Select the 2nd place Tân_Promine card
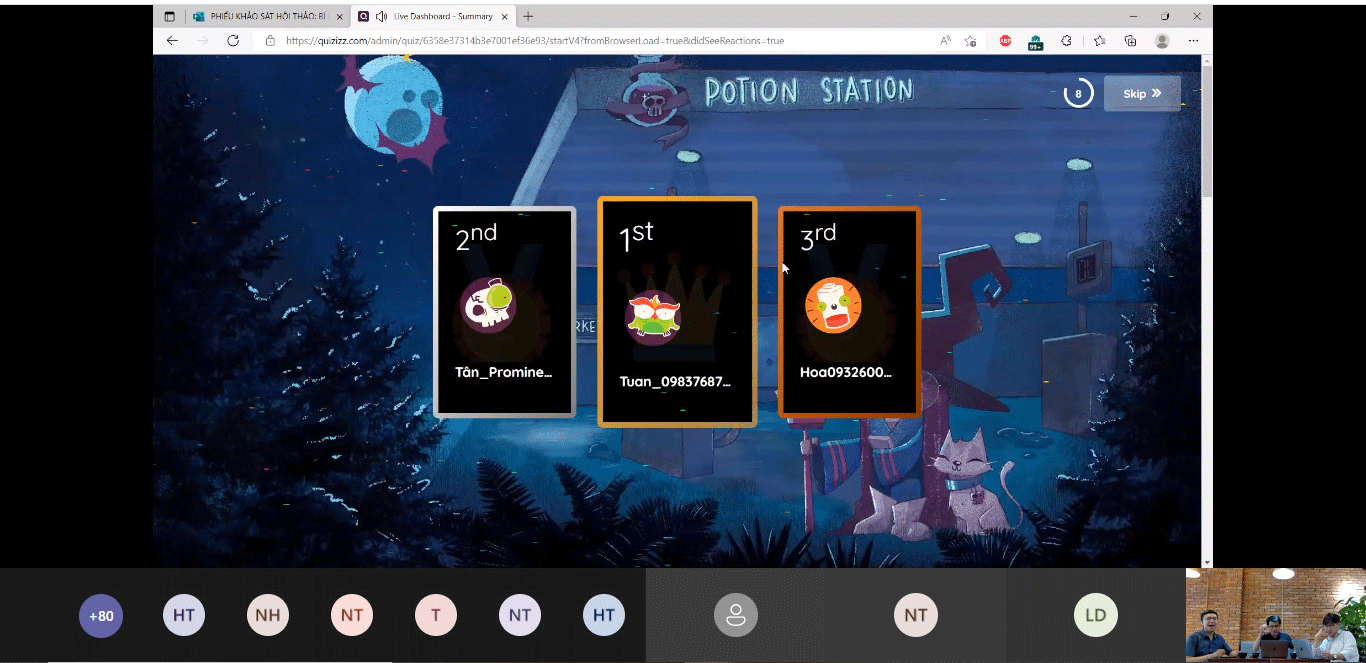 [504, 312]
